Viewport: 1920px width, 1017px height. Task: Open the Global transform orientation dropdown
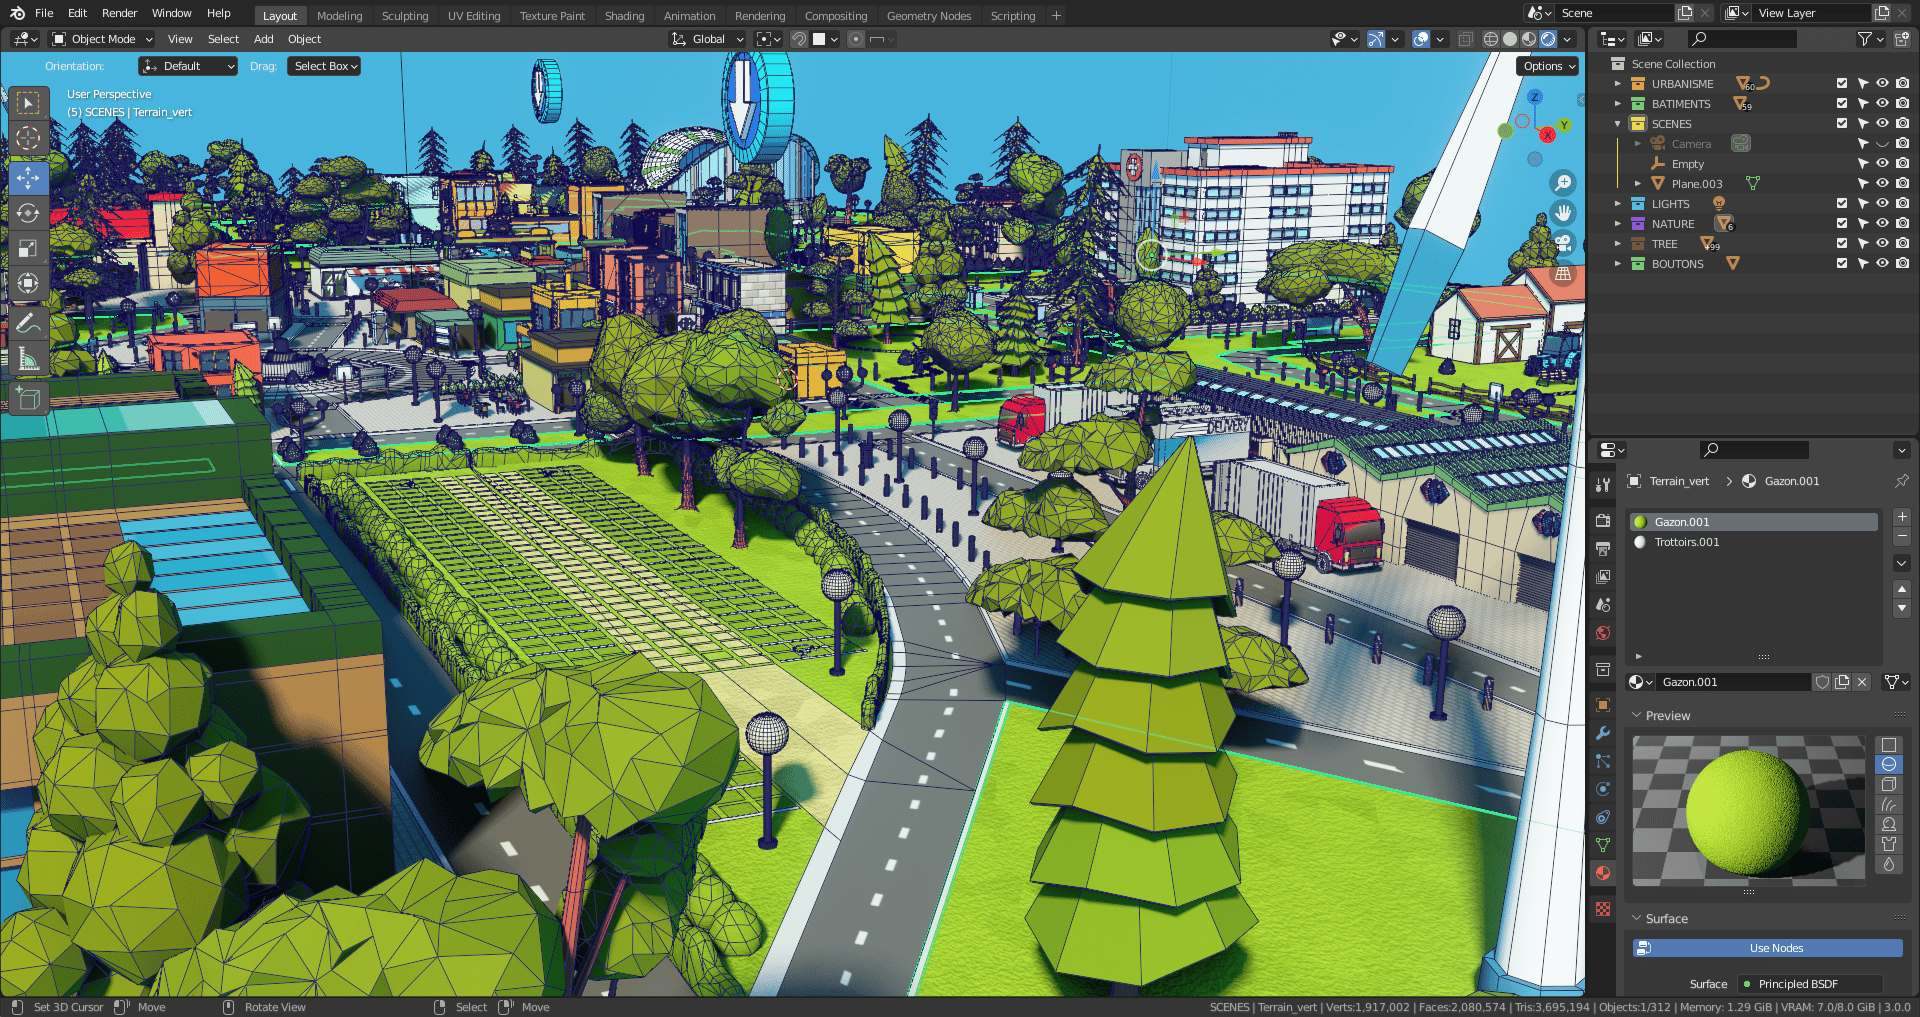click(x=707, y=38)
